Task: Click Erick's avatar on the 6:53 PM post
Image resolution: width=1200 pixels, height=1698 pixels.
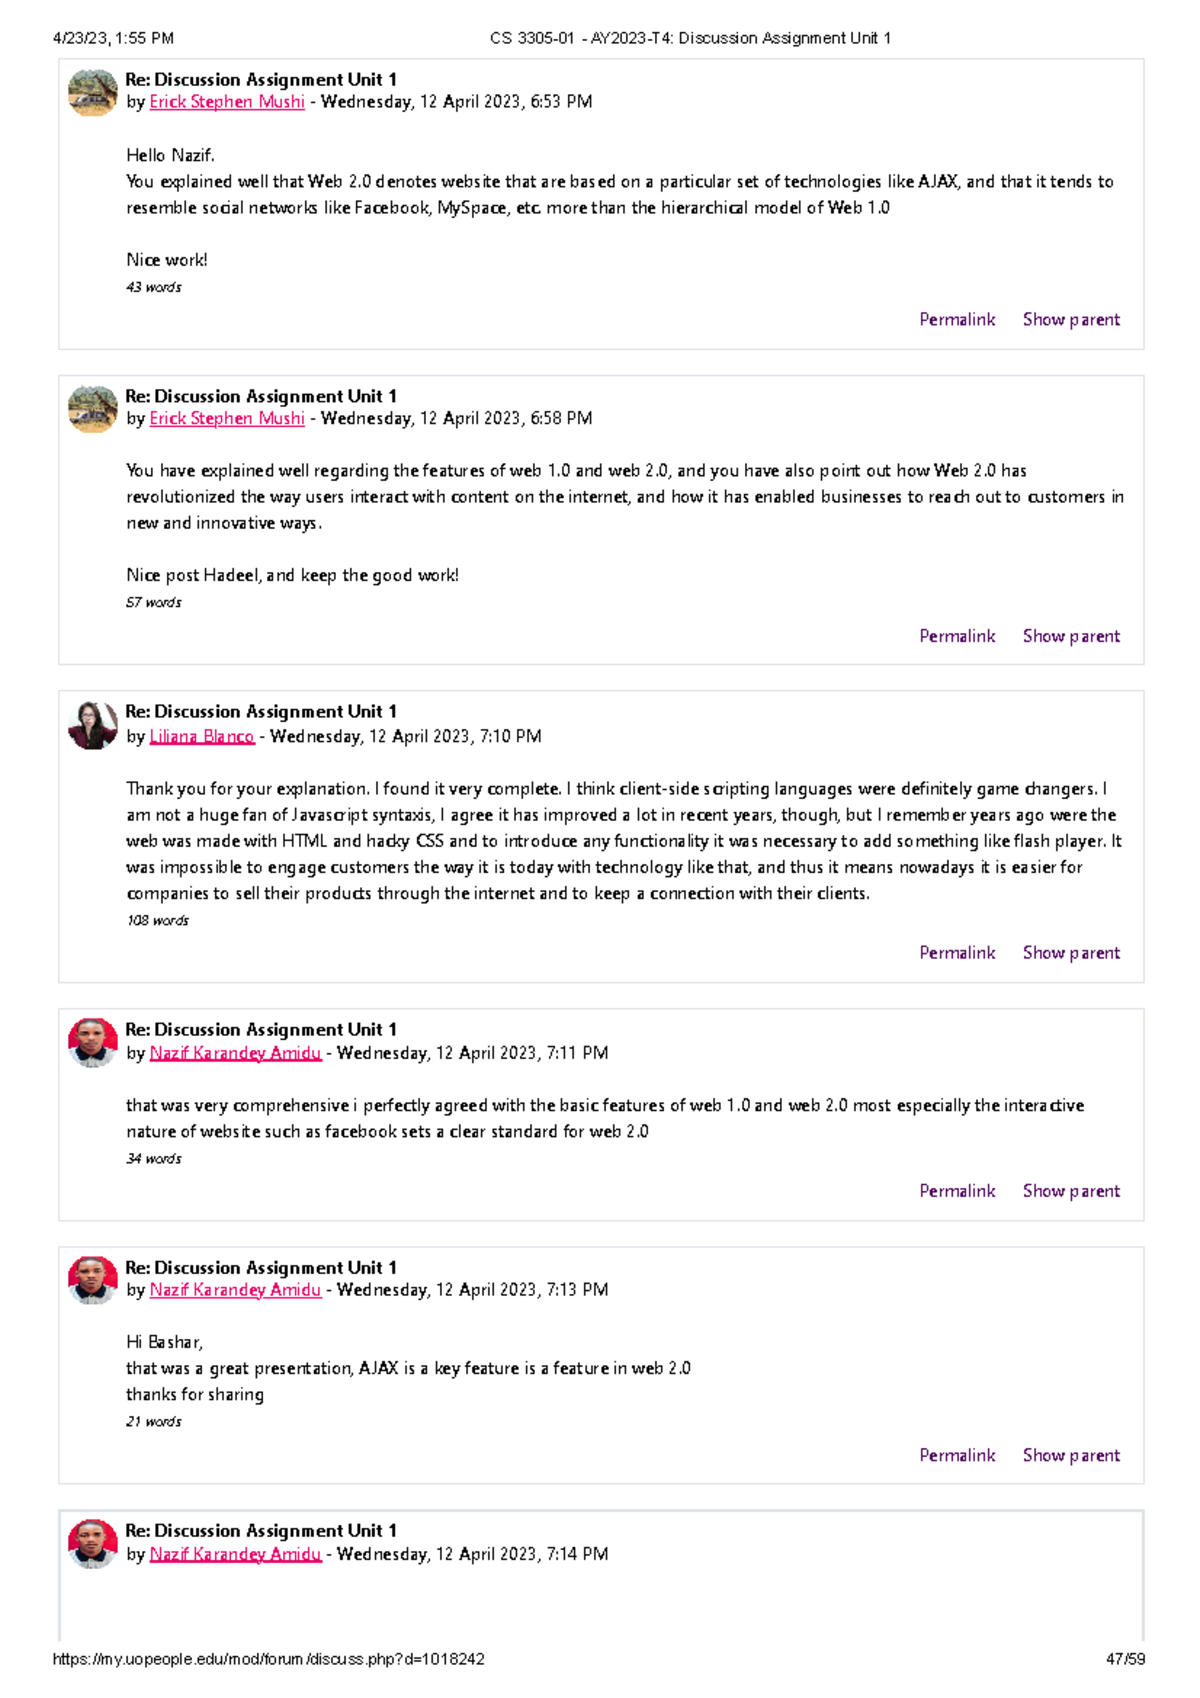Action: (x=92, y=93)
